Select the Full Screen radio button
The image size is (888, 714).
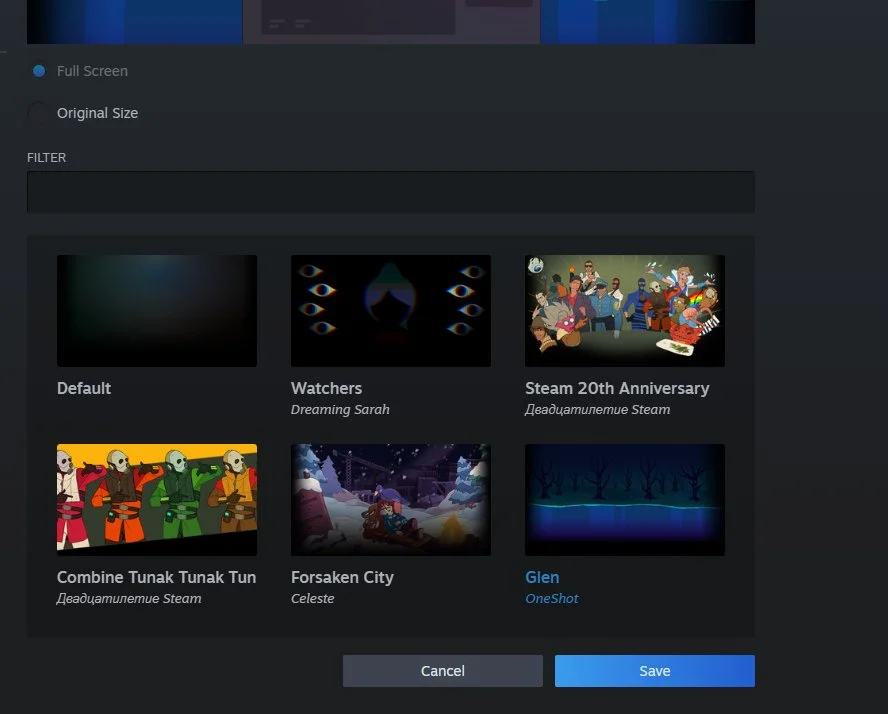(39, 71)
